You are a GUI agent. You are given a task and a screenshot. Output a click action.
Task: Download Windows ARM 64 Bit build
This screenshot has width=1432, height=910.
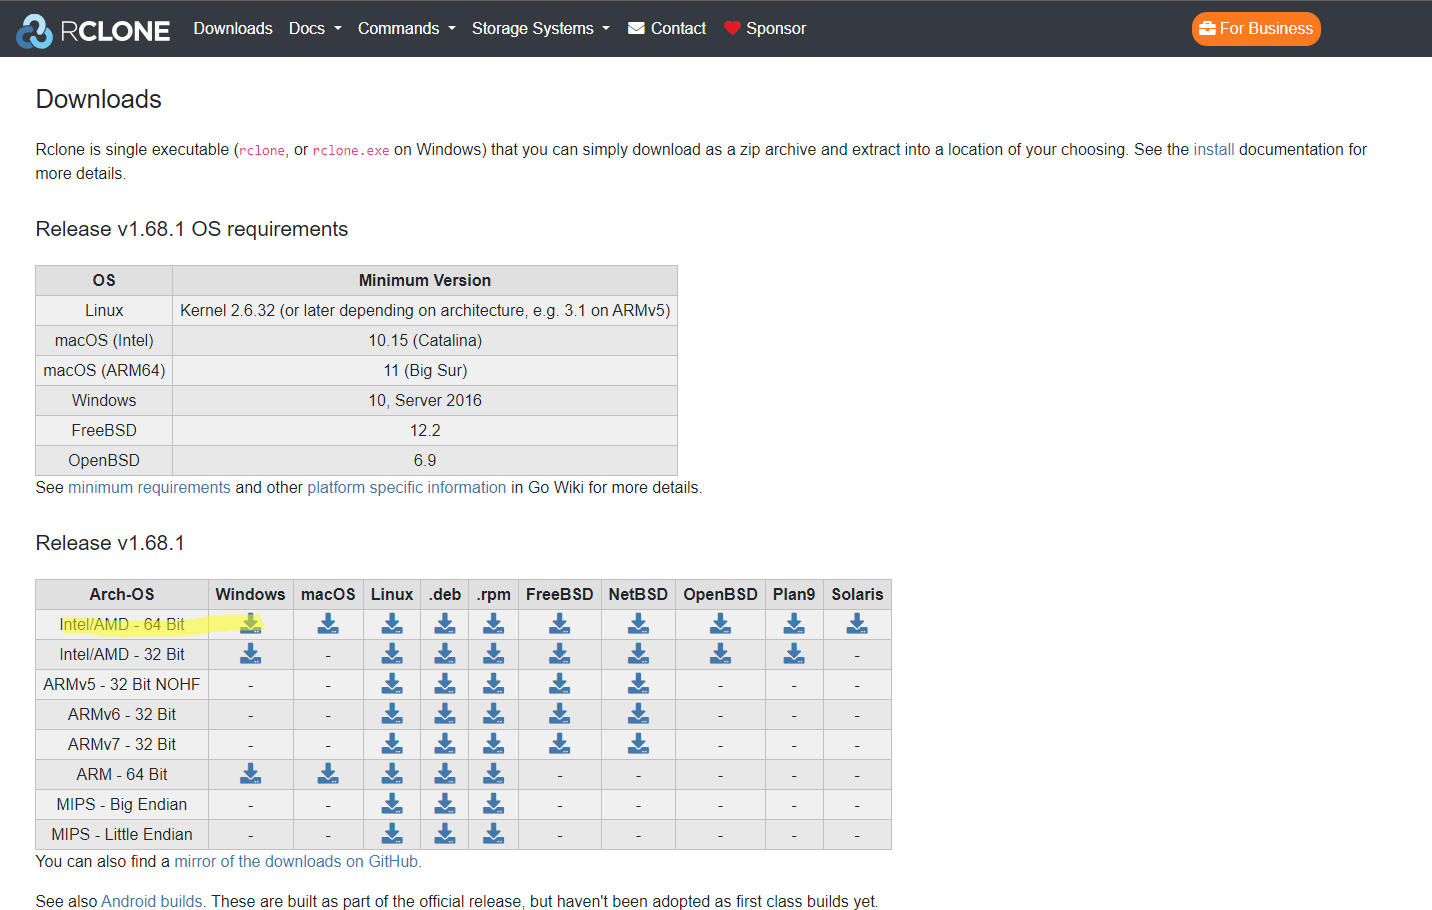(250, 774)
